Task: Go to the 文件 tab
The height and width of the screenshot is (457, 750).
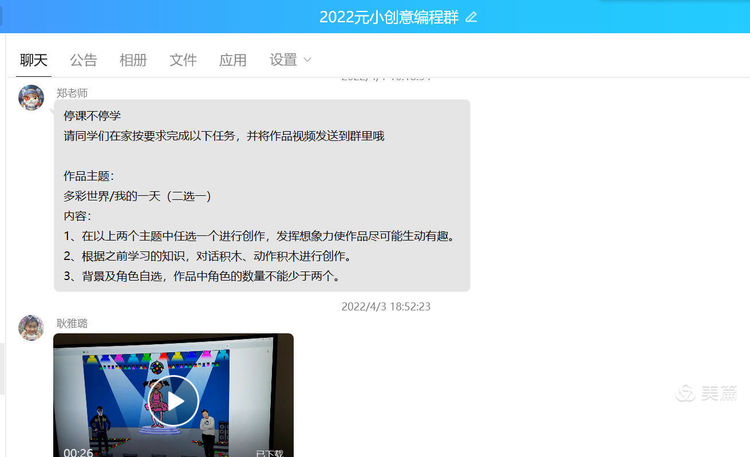Action: (183, 60)
